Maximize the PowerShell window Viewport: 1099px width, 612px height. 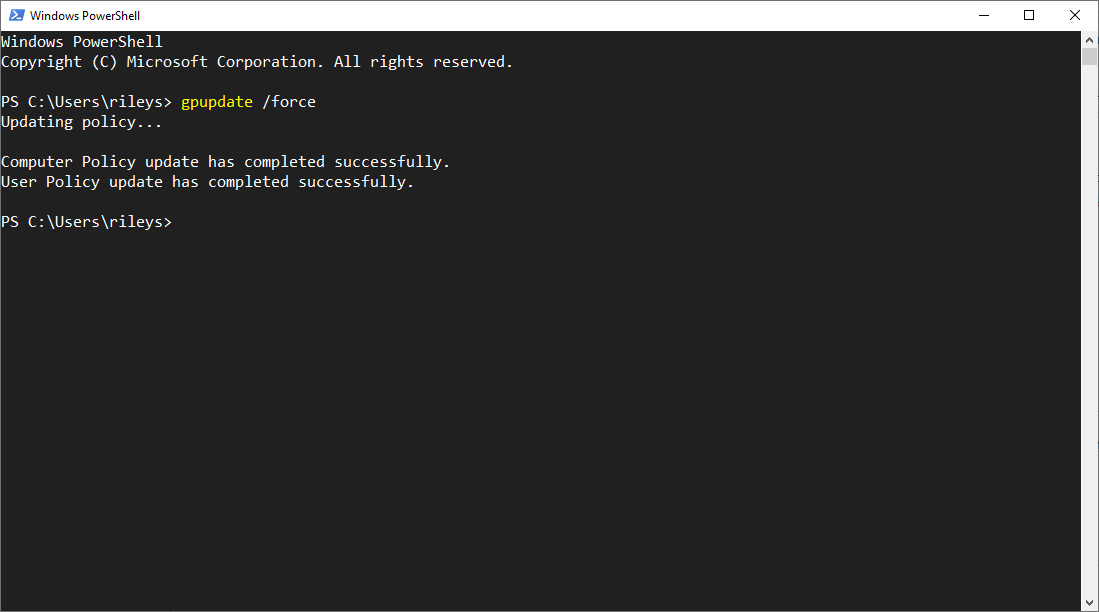(1028, 15)
